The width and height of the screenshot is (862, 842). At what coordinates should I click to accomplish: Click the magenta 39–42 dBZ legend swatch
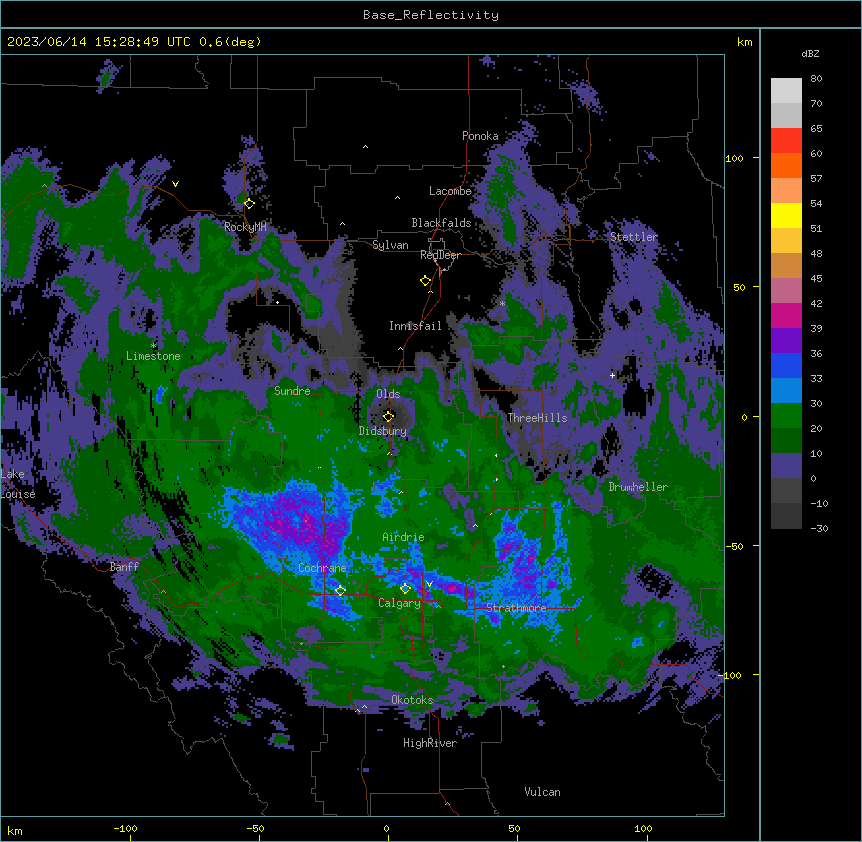tap(786, 315)
